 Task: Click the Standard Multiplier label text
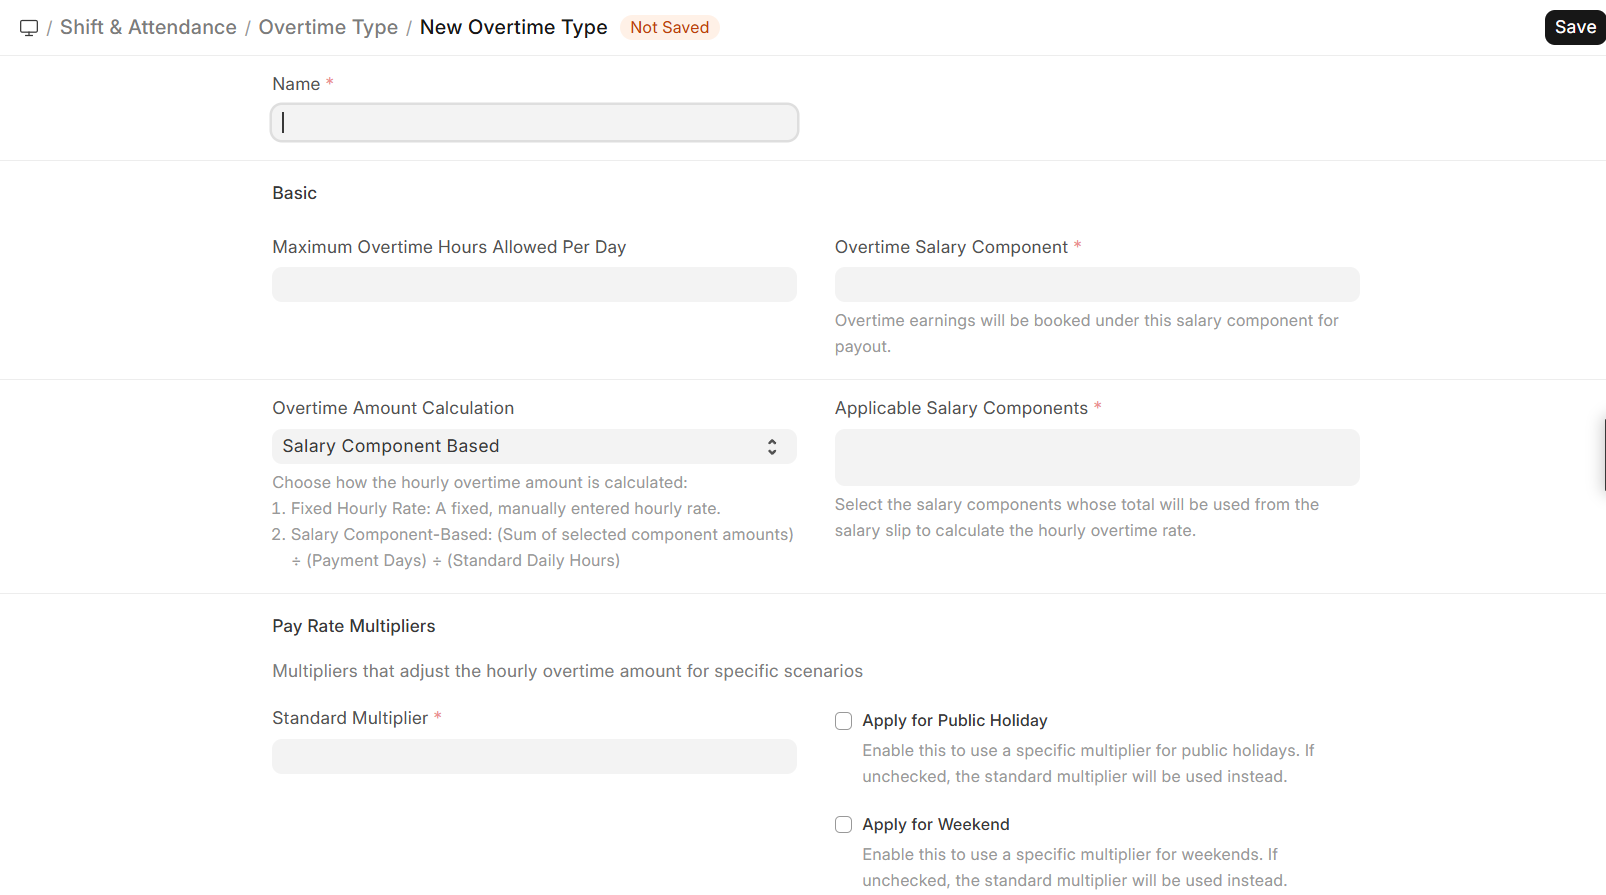350,719
